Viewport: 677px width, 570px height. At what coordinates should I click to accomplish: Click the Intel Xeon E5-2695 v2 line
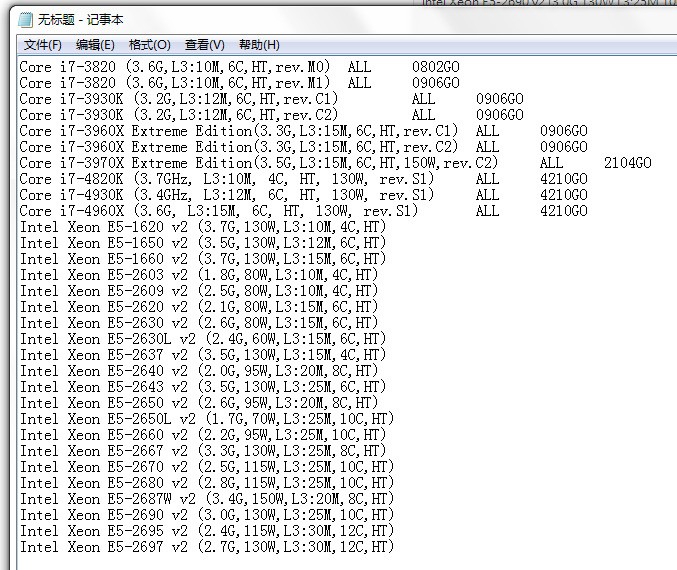coord(207,530)
